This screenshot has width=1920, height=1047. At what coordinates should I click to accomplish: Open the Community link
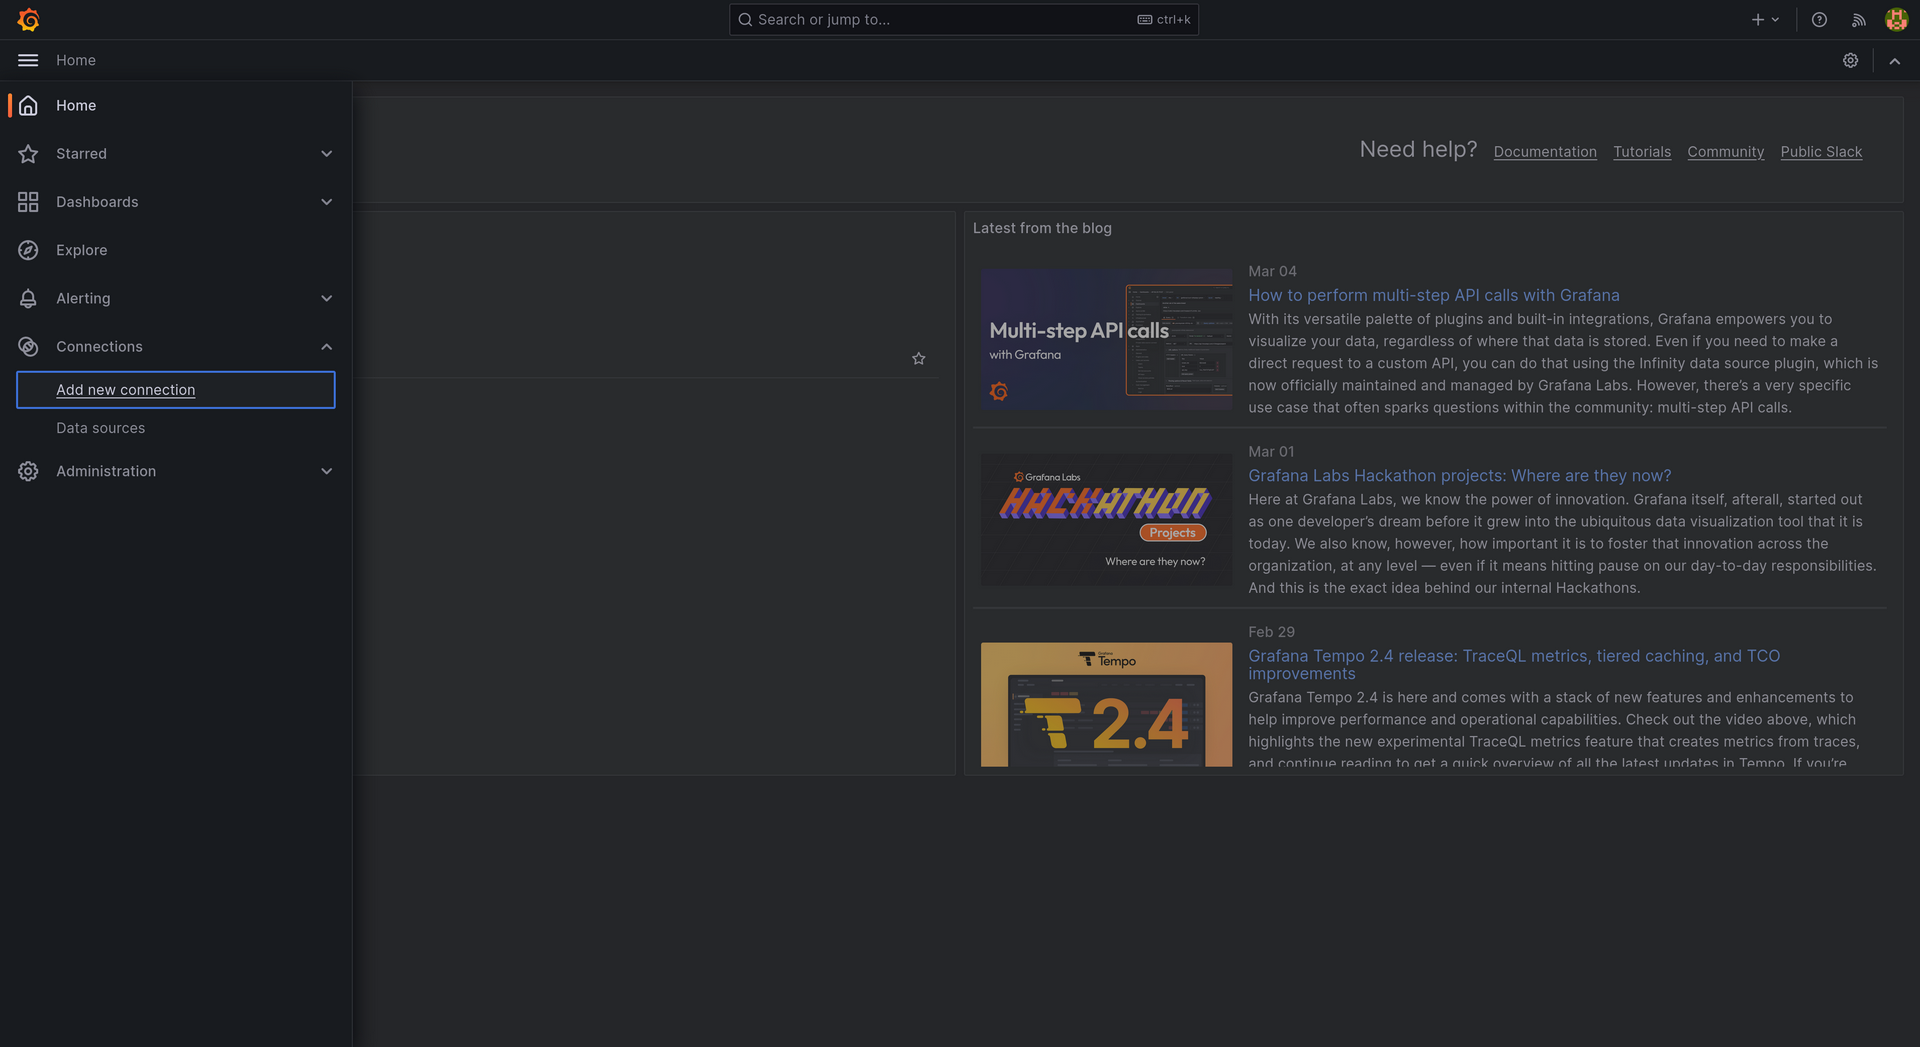click(x=1725, y=152)
